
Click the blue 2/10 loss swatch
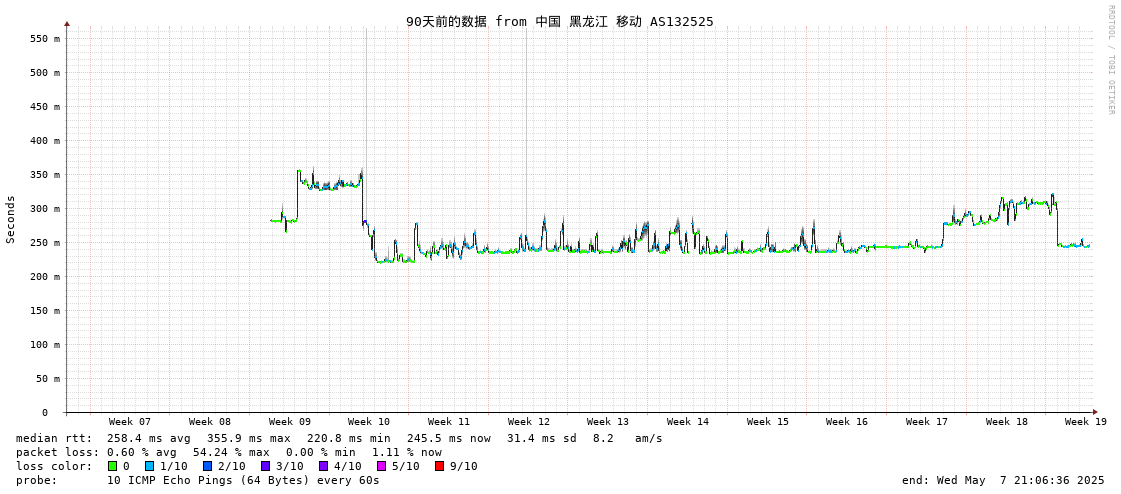[207, 466]
